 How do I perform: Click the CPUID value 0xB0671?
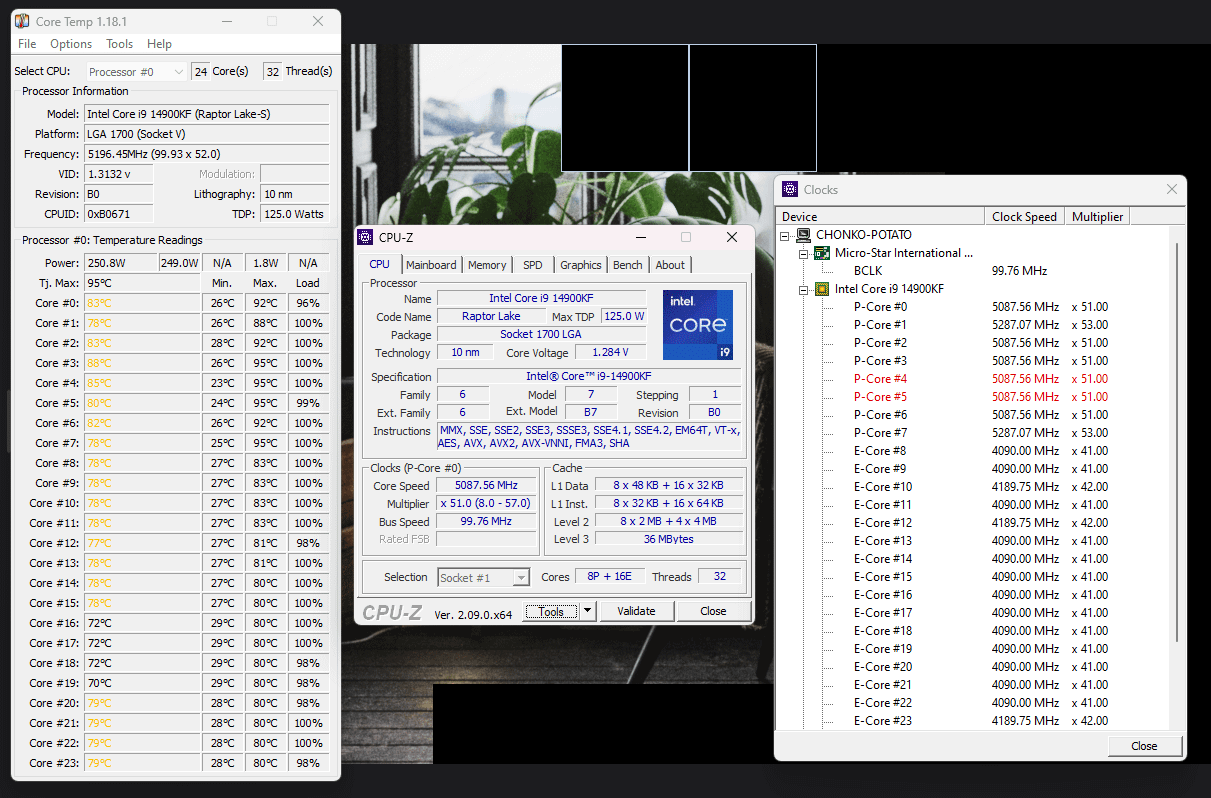(x=119, y=214)
